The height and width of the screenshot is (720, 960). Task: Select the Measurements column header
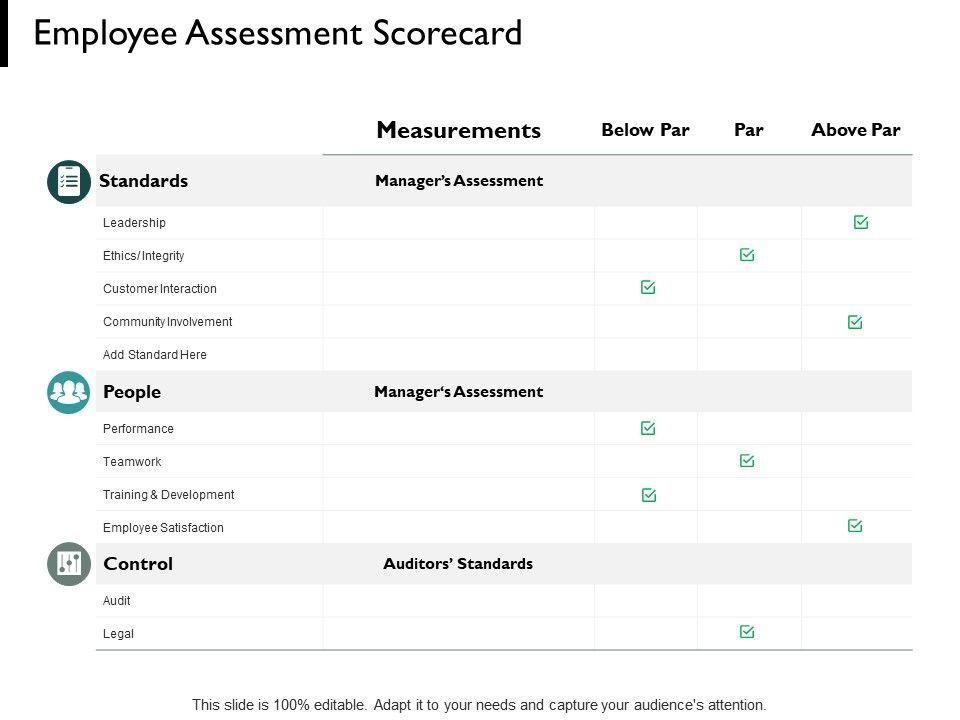[458, 130]
